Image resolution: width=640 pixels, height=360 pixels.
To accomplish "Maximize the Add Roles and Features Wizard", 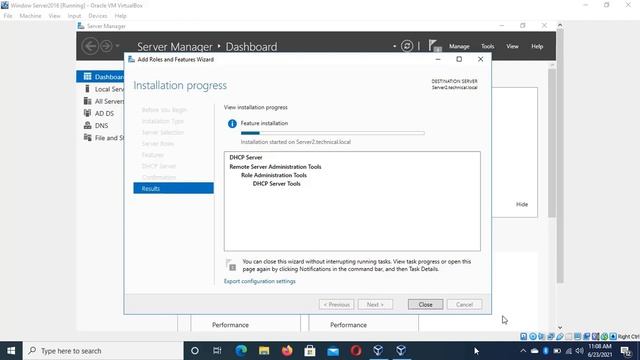I will (459, 59).
